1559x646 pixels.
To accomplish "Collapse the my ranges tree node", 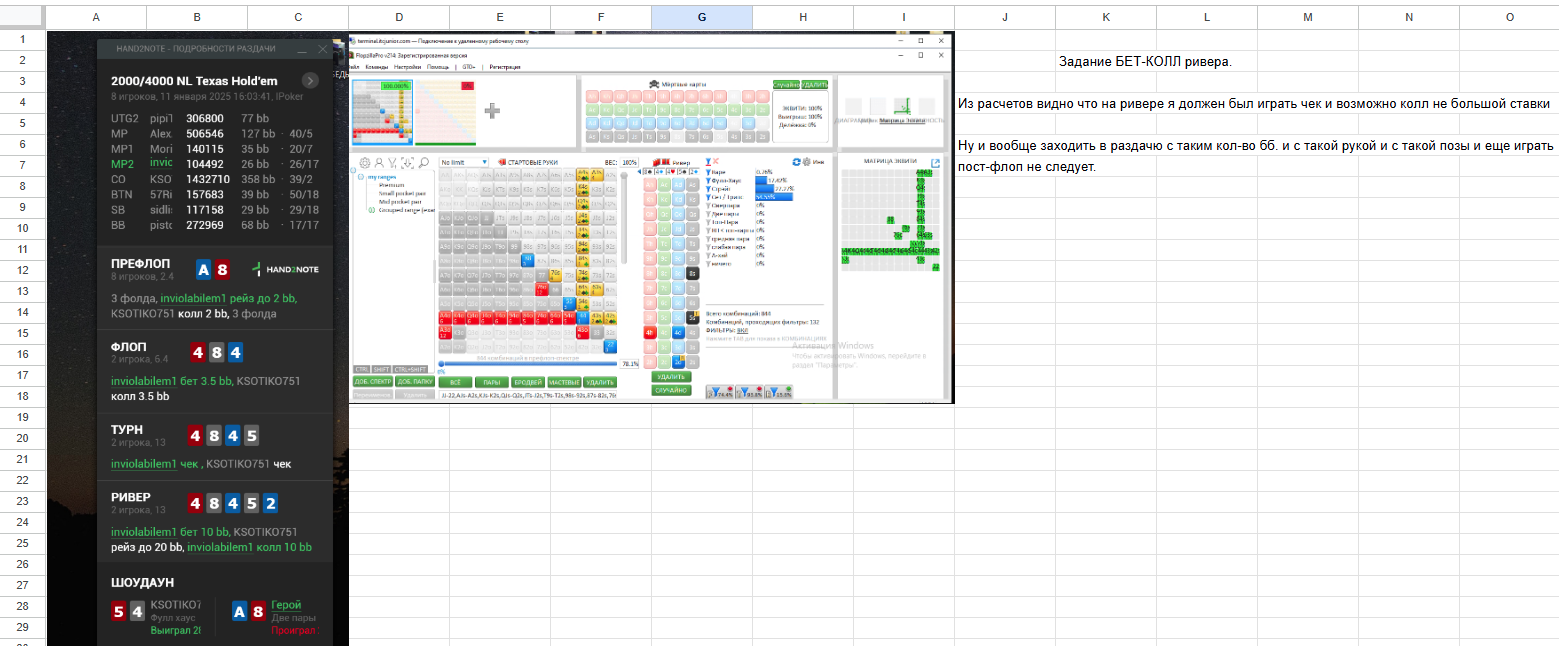I will tap(360, 177).
